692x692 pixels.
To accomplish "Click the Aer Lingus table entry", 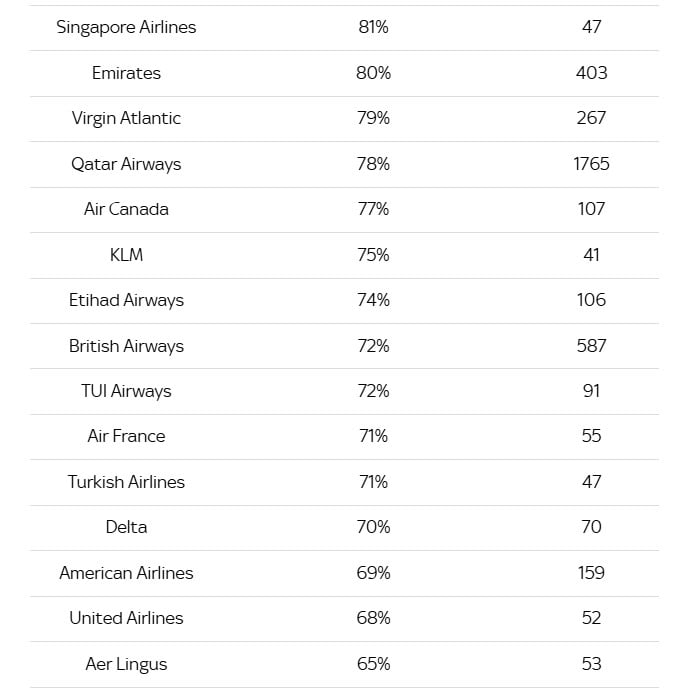I will 126,664.
